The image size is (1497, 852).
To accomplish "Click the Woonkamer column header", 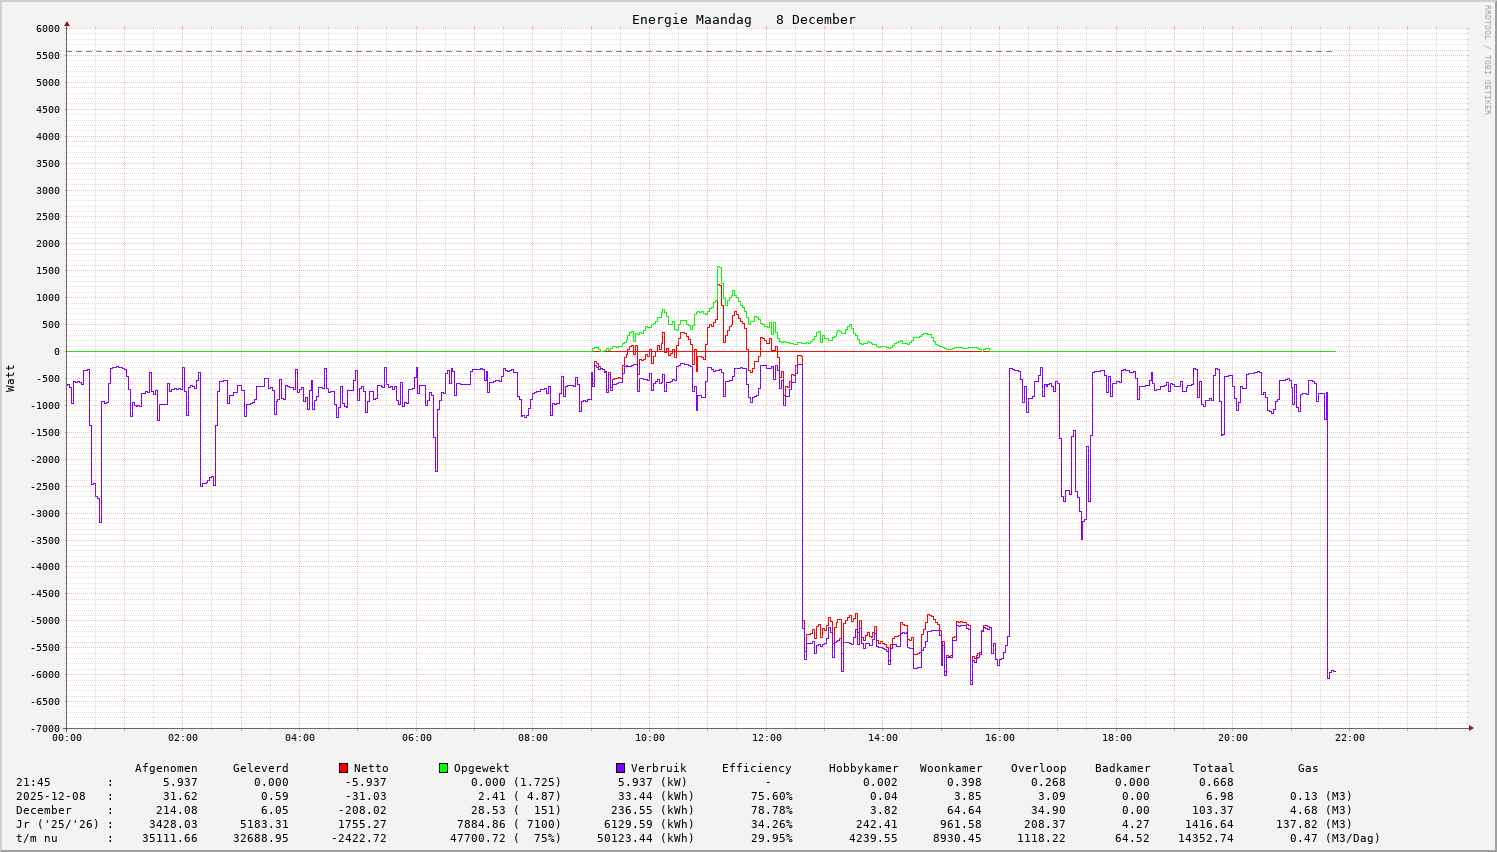I will [950, 768].
